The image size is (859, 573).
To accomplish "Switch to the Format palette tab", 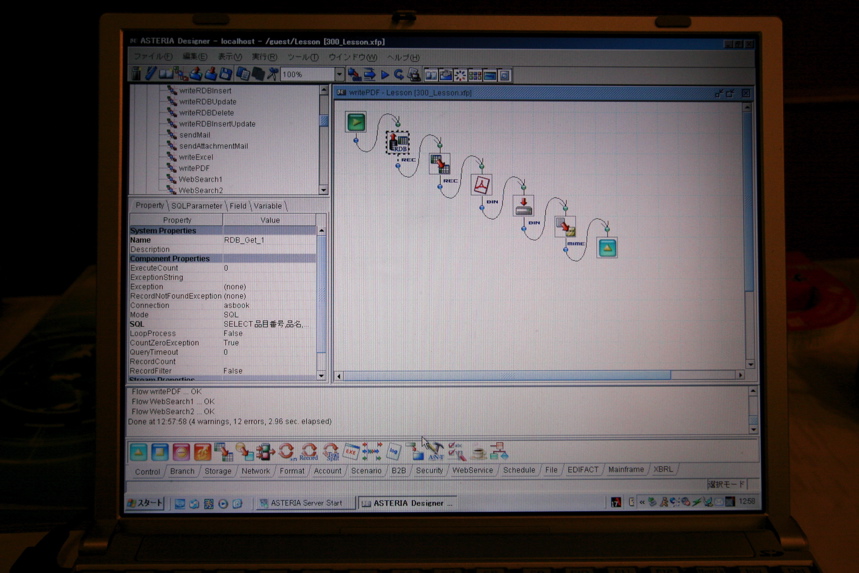I will pos(291,471).
